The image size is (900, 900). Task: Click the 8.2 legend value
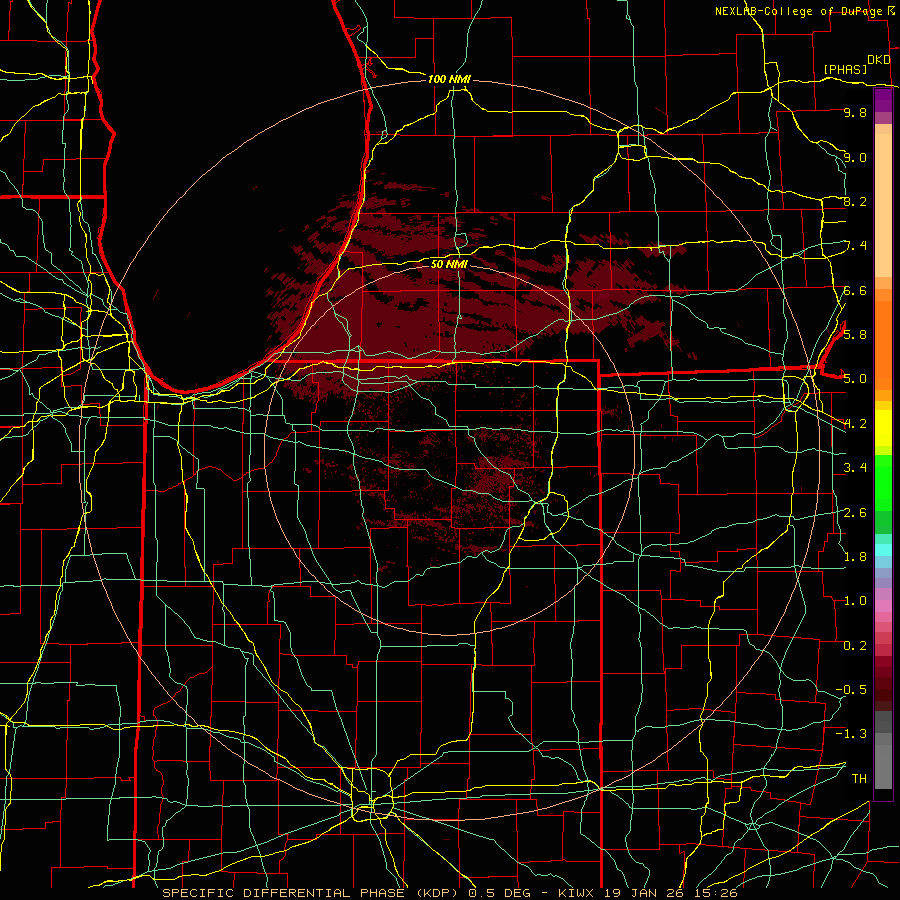click(855, 202)
